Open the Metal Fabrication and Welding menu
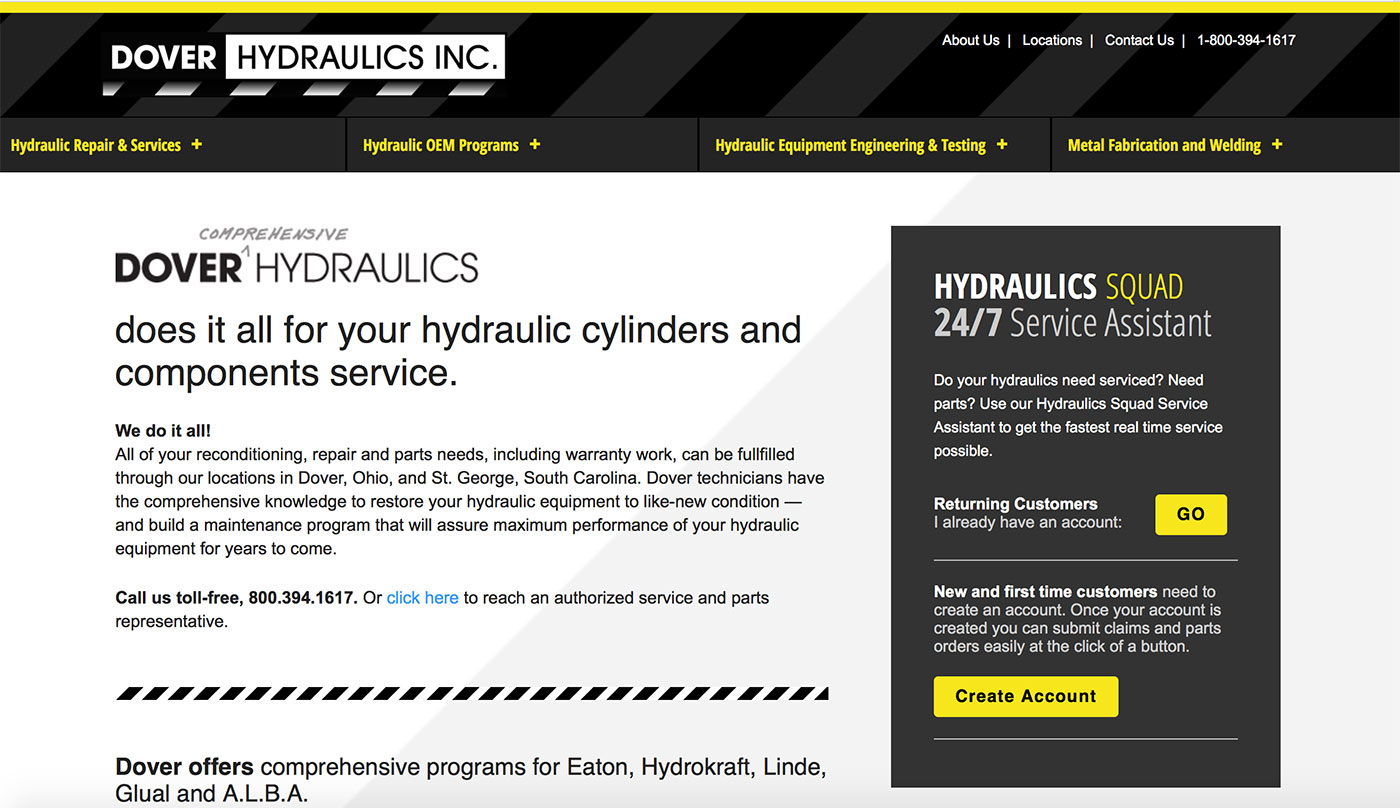 1164,145
